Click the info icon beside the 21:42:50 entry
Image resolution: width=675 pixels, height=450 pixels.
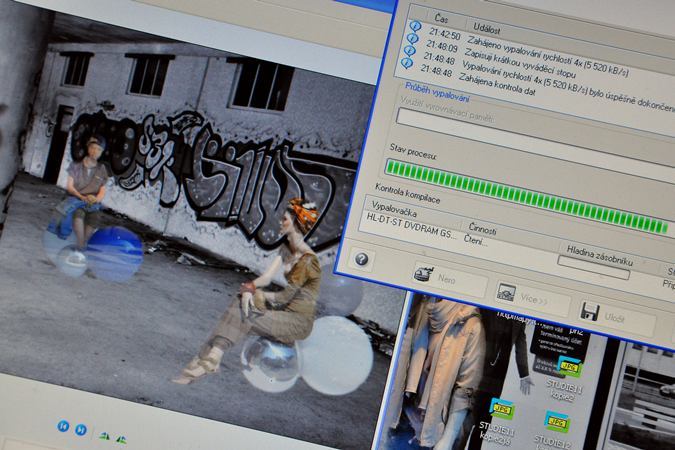(416, 27)
